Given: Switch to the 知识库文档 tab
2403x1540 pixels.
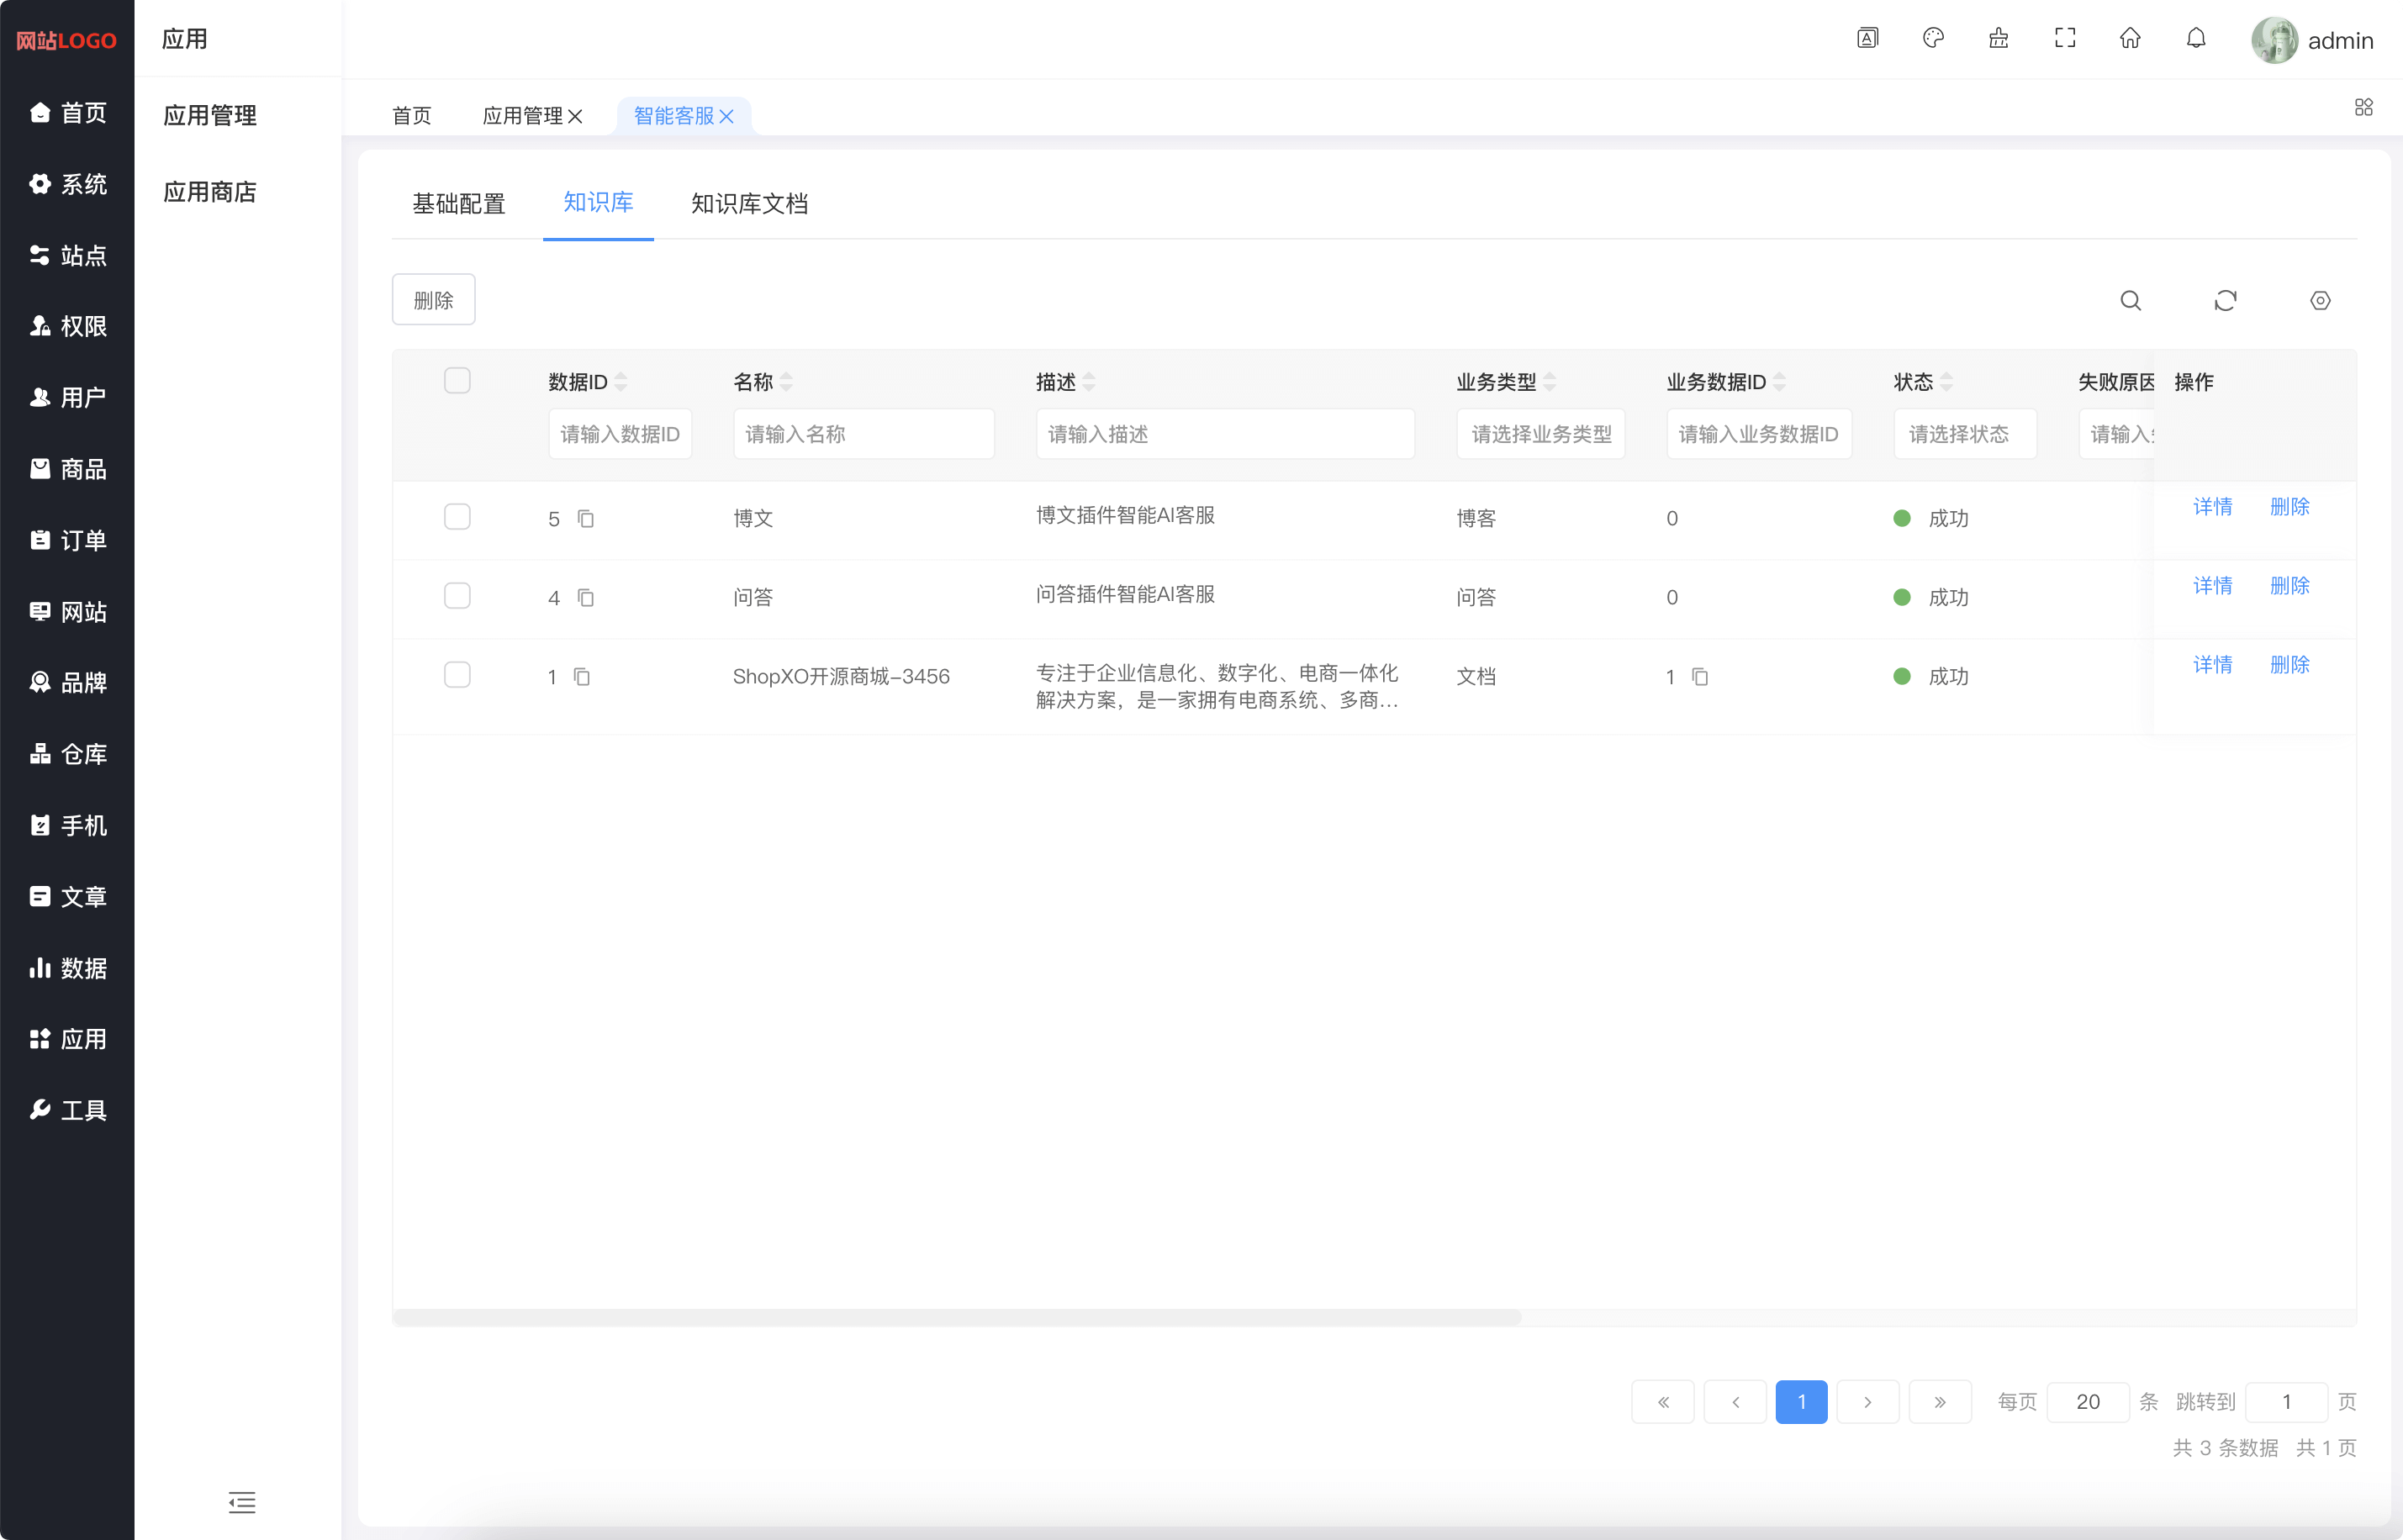Looking at the screenshot, I should coord(749,204).
